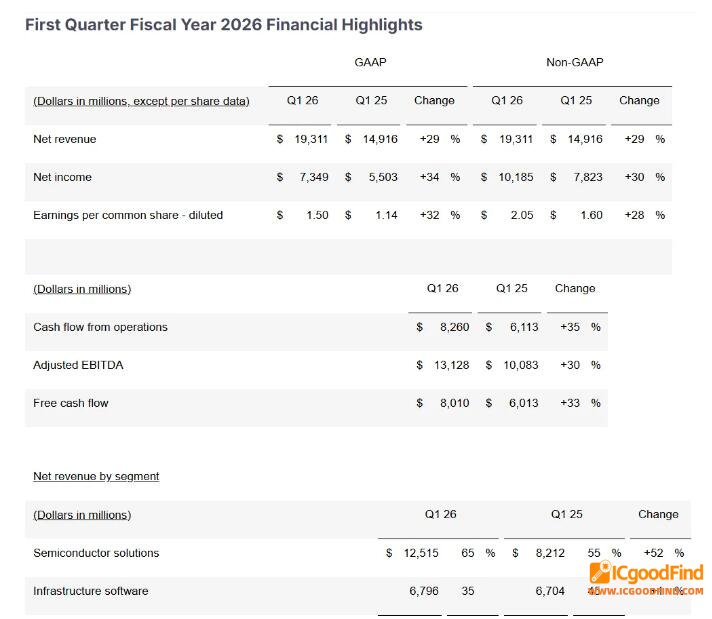712x619 pixels.
Task: Click the Financial Highlights page heading
Action: [224, 24]
